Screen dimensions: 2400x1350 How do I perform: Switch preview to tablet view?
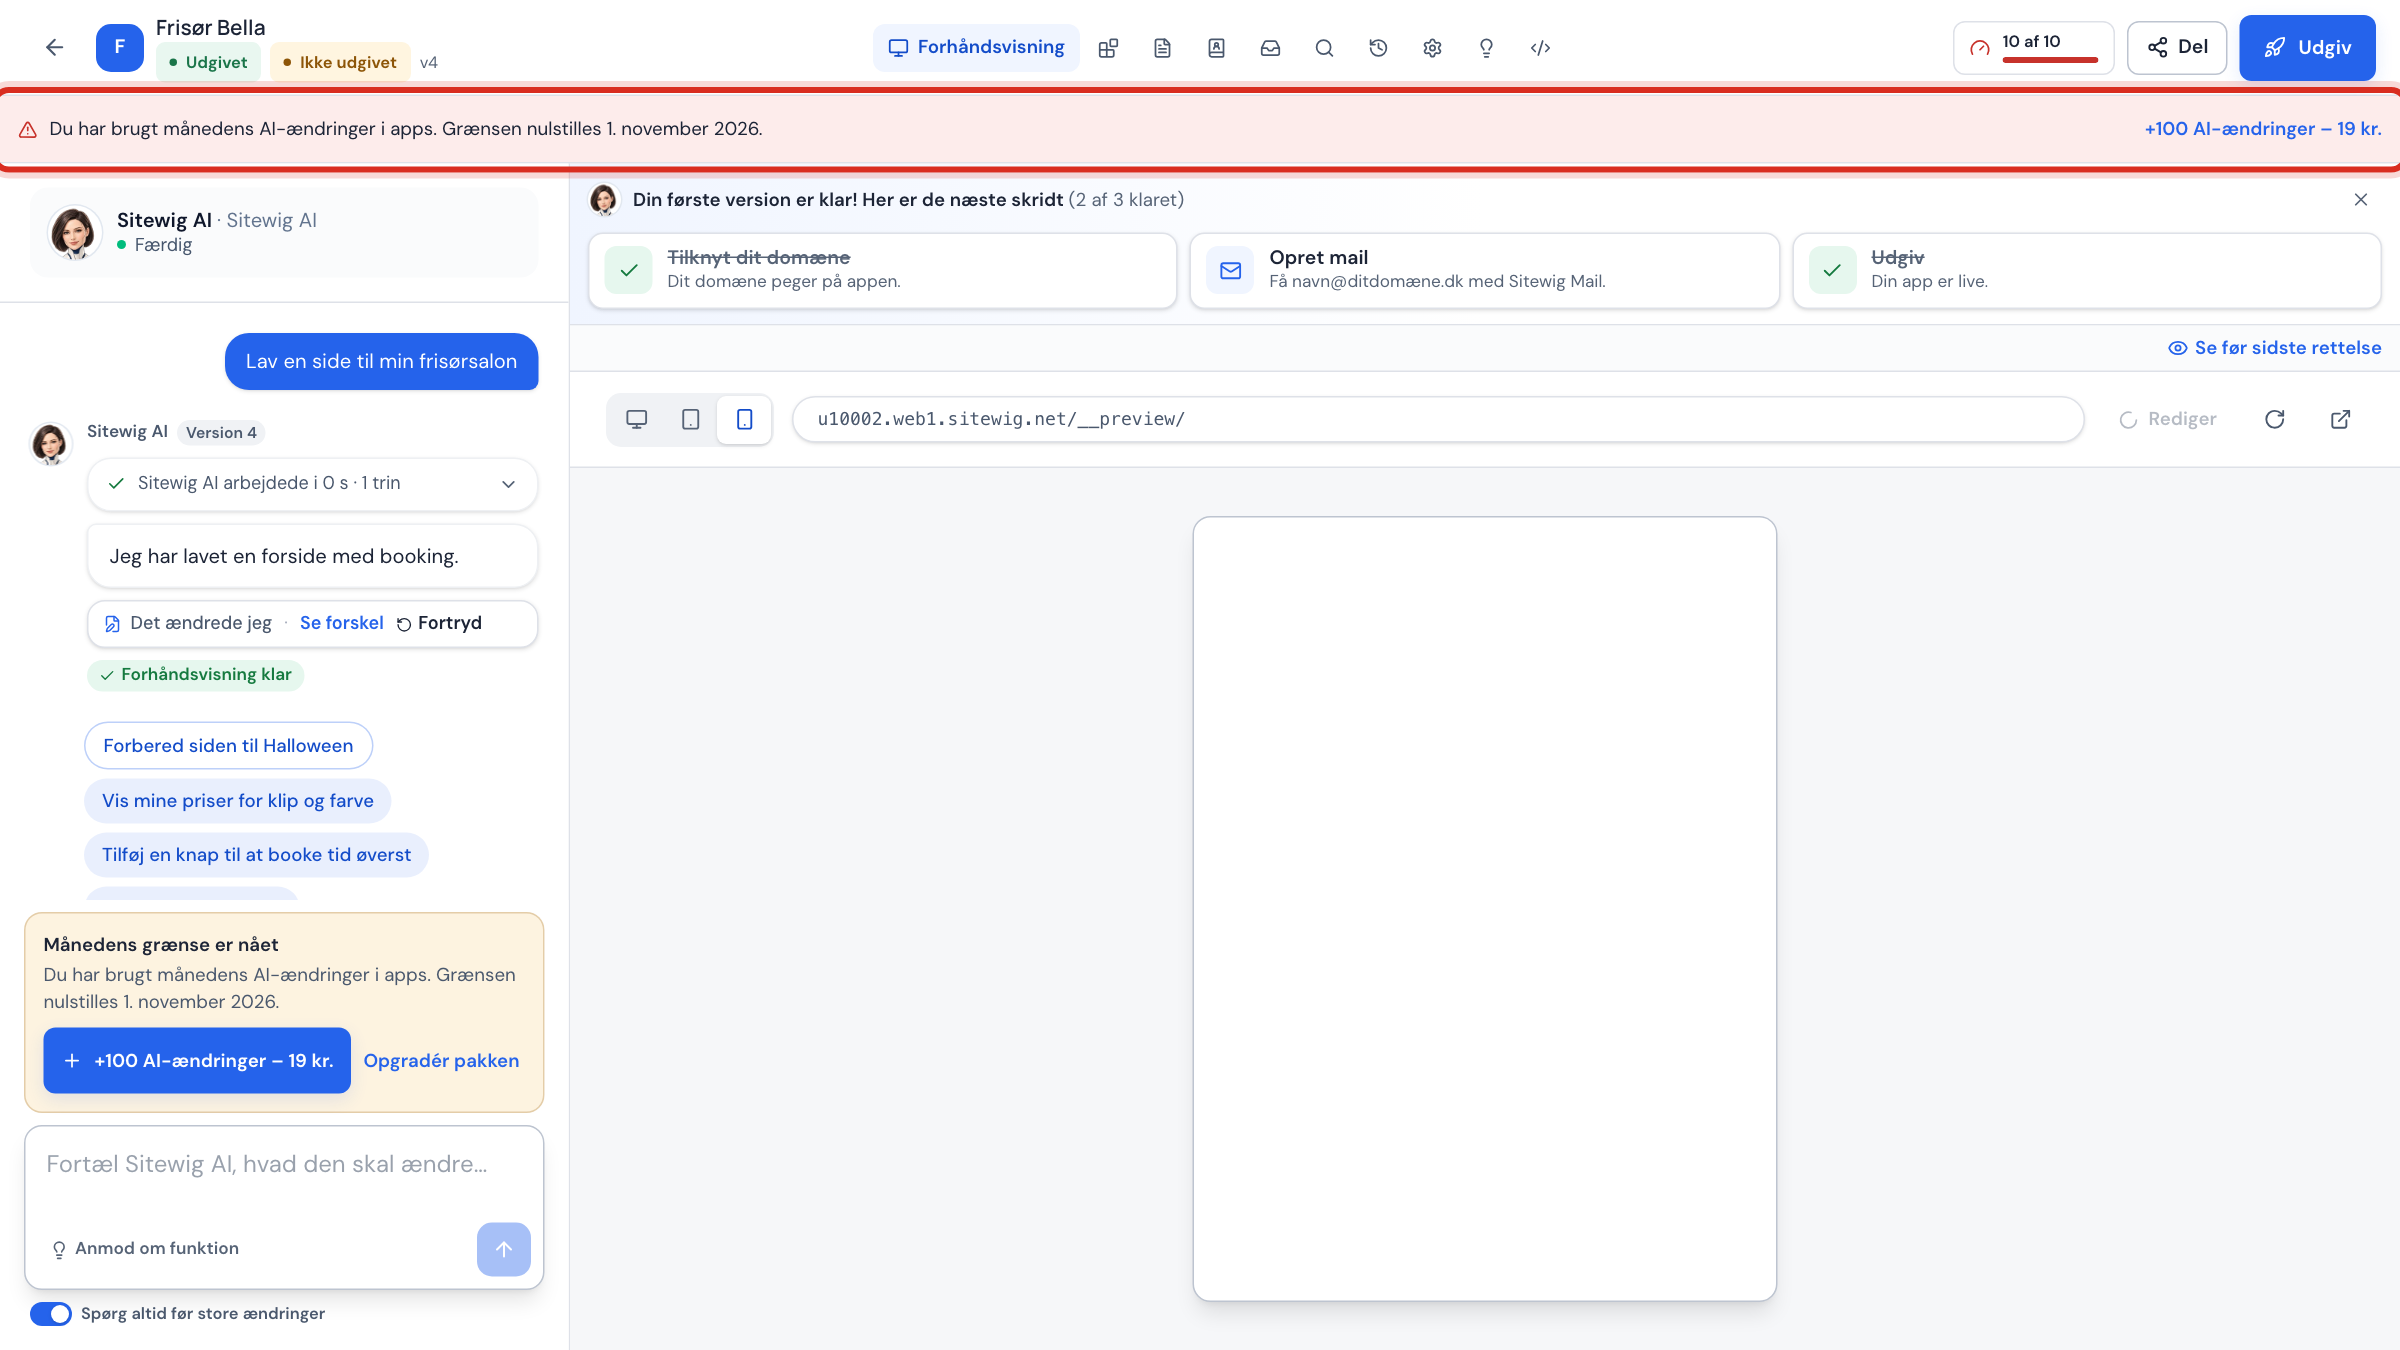point(691,419)
